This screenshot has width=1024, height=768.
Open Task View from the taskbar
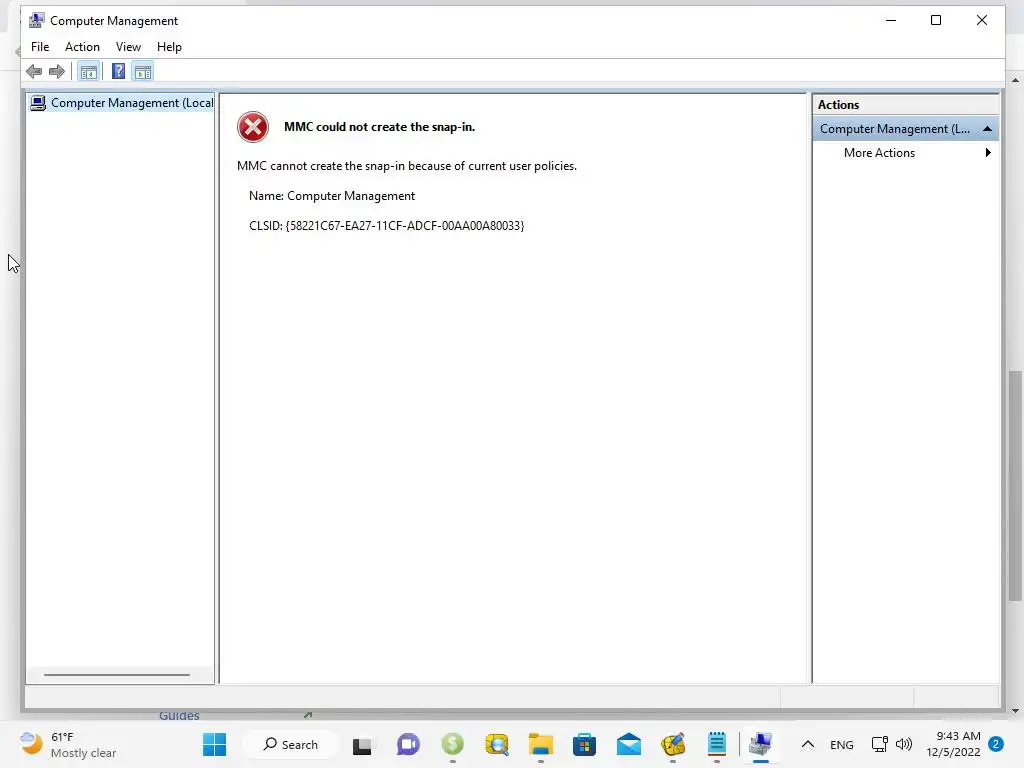pos(362,745)
